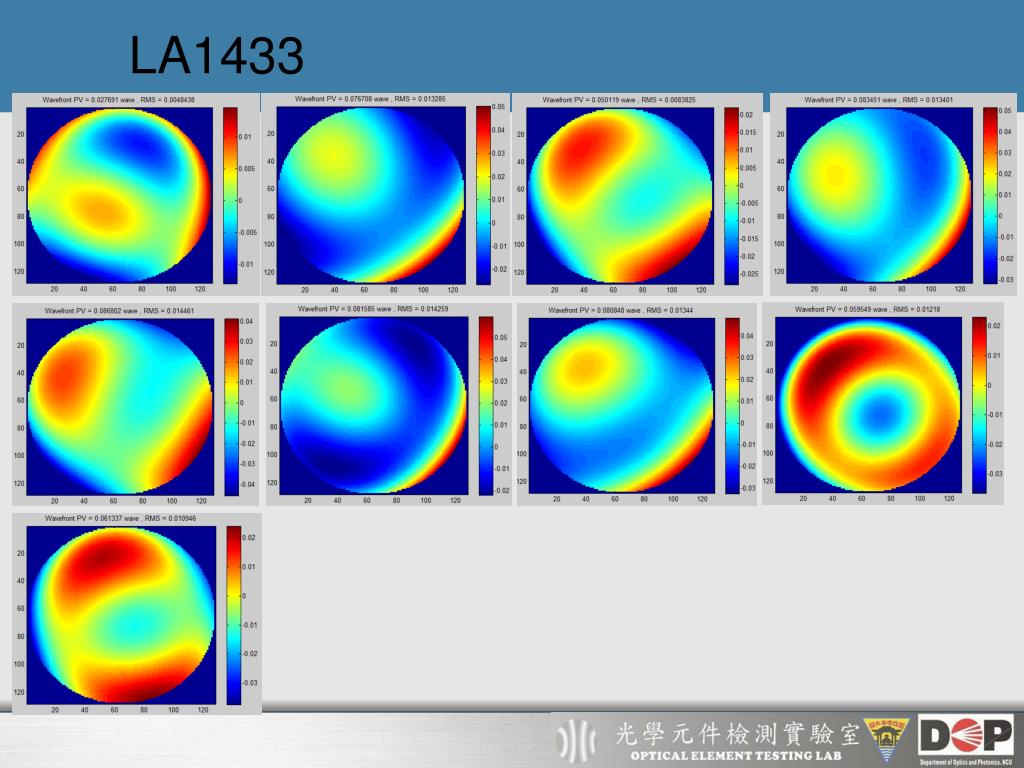
Task: Click 'OPTICAL ELEMENT TESTING LAB' footer text
Action: pos(736,756)
